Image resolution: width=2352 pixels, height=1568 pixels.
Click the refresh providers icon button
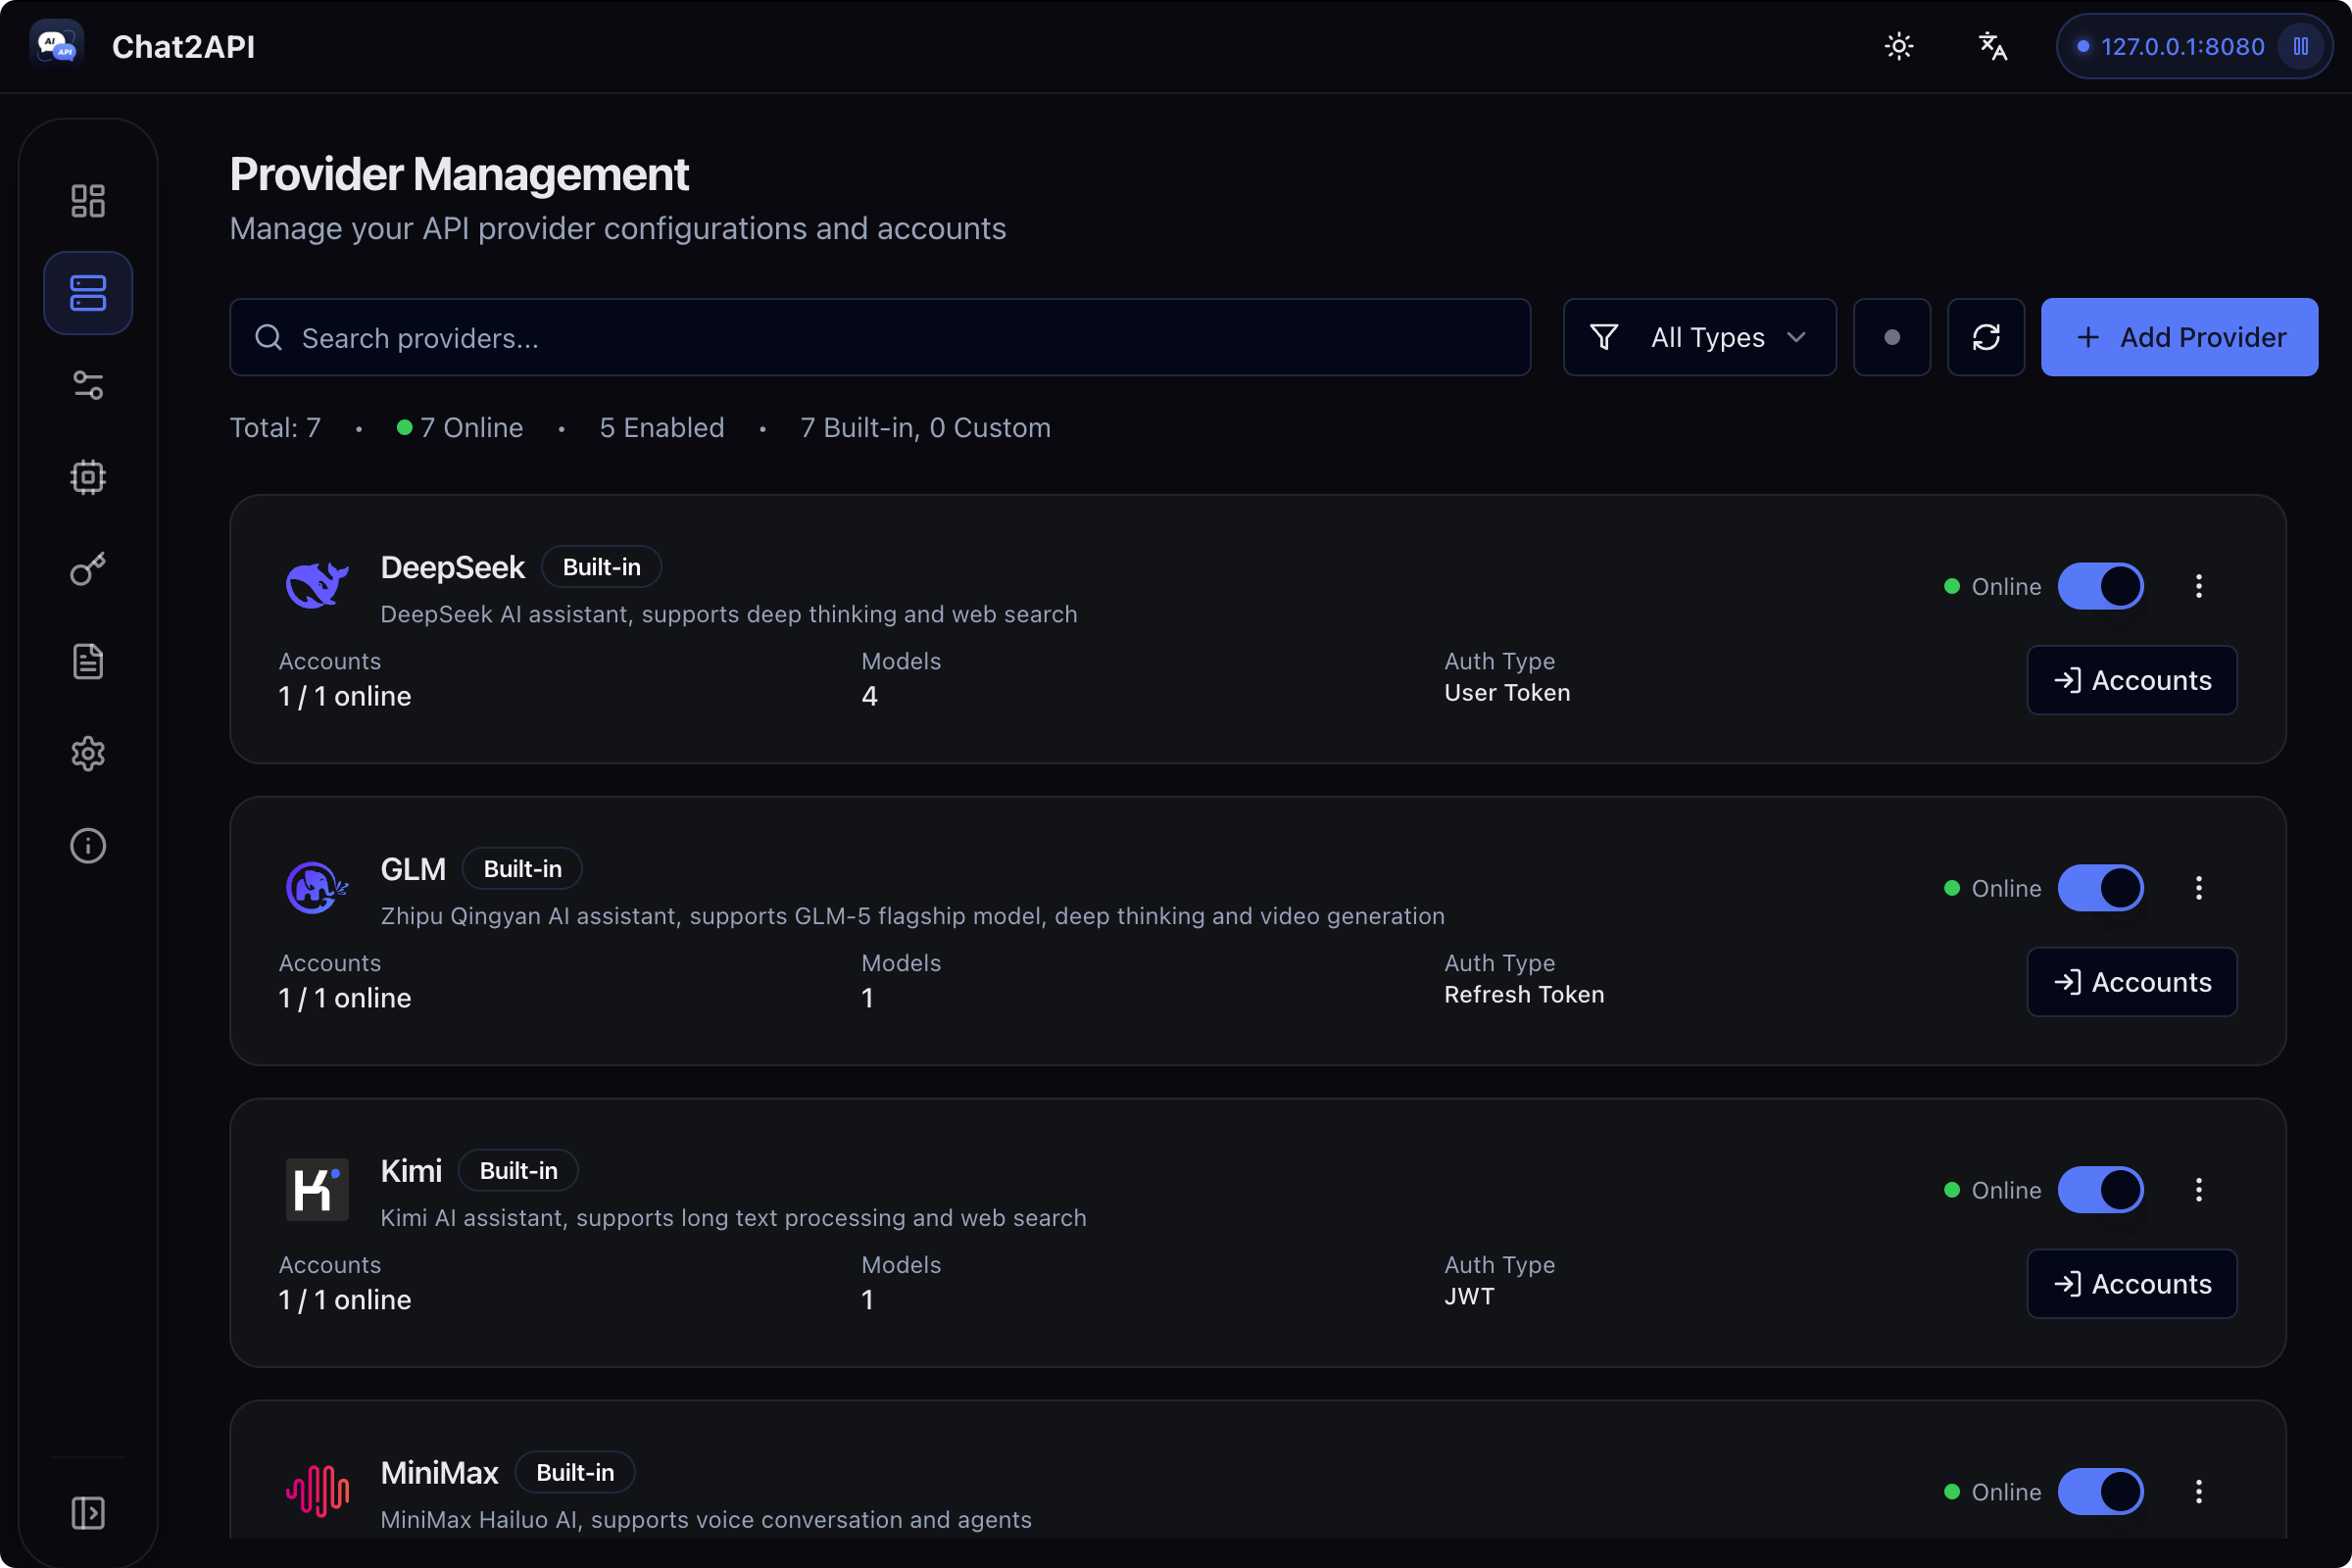tap(1985, 337)
